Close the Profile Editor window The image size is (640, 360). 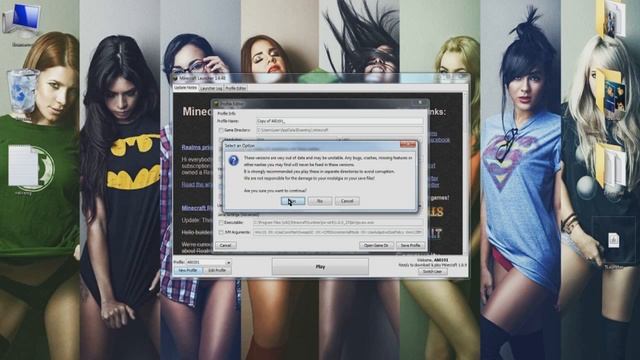(420, 103)
